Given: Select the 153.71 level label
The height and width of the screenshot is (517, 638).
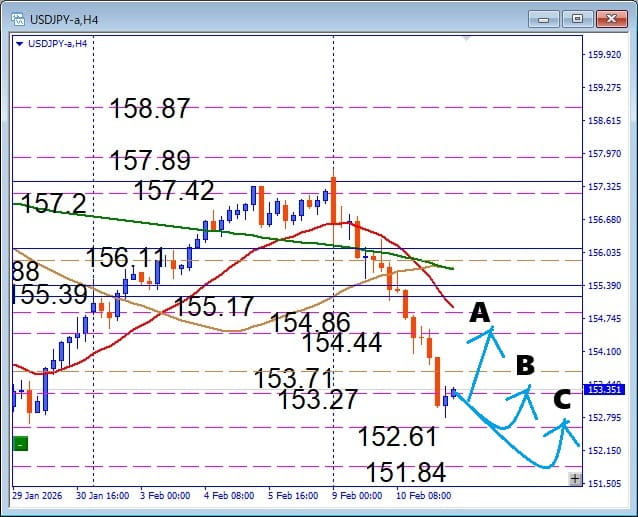Looking at the screenshot, I should [x=293, y=379].
